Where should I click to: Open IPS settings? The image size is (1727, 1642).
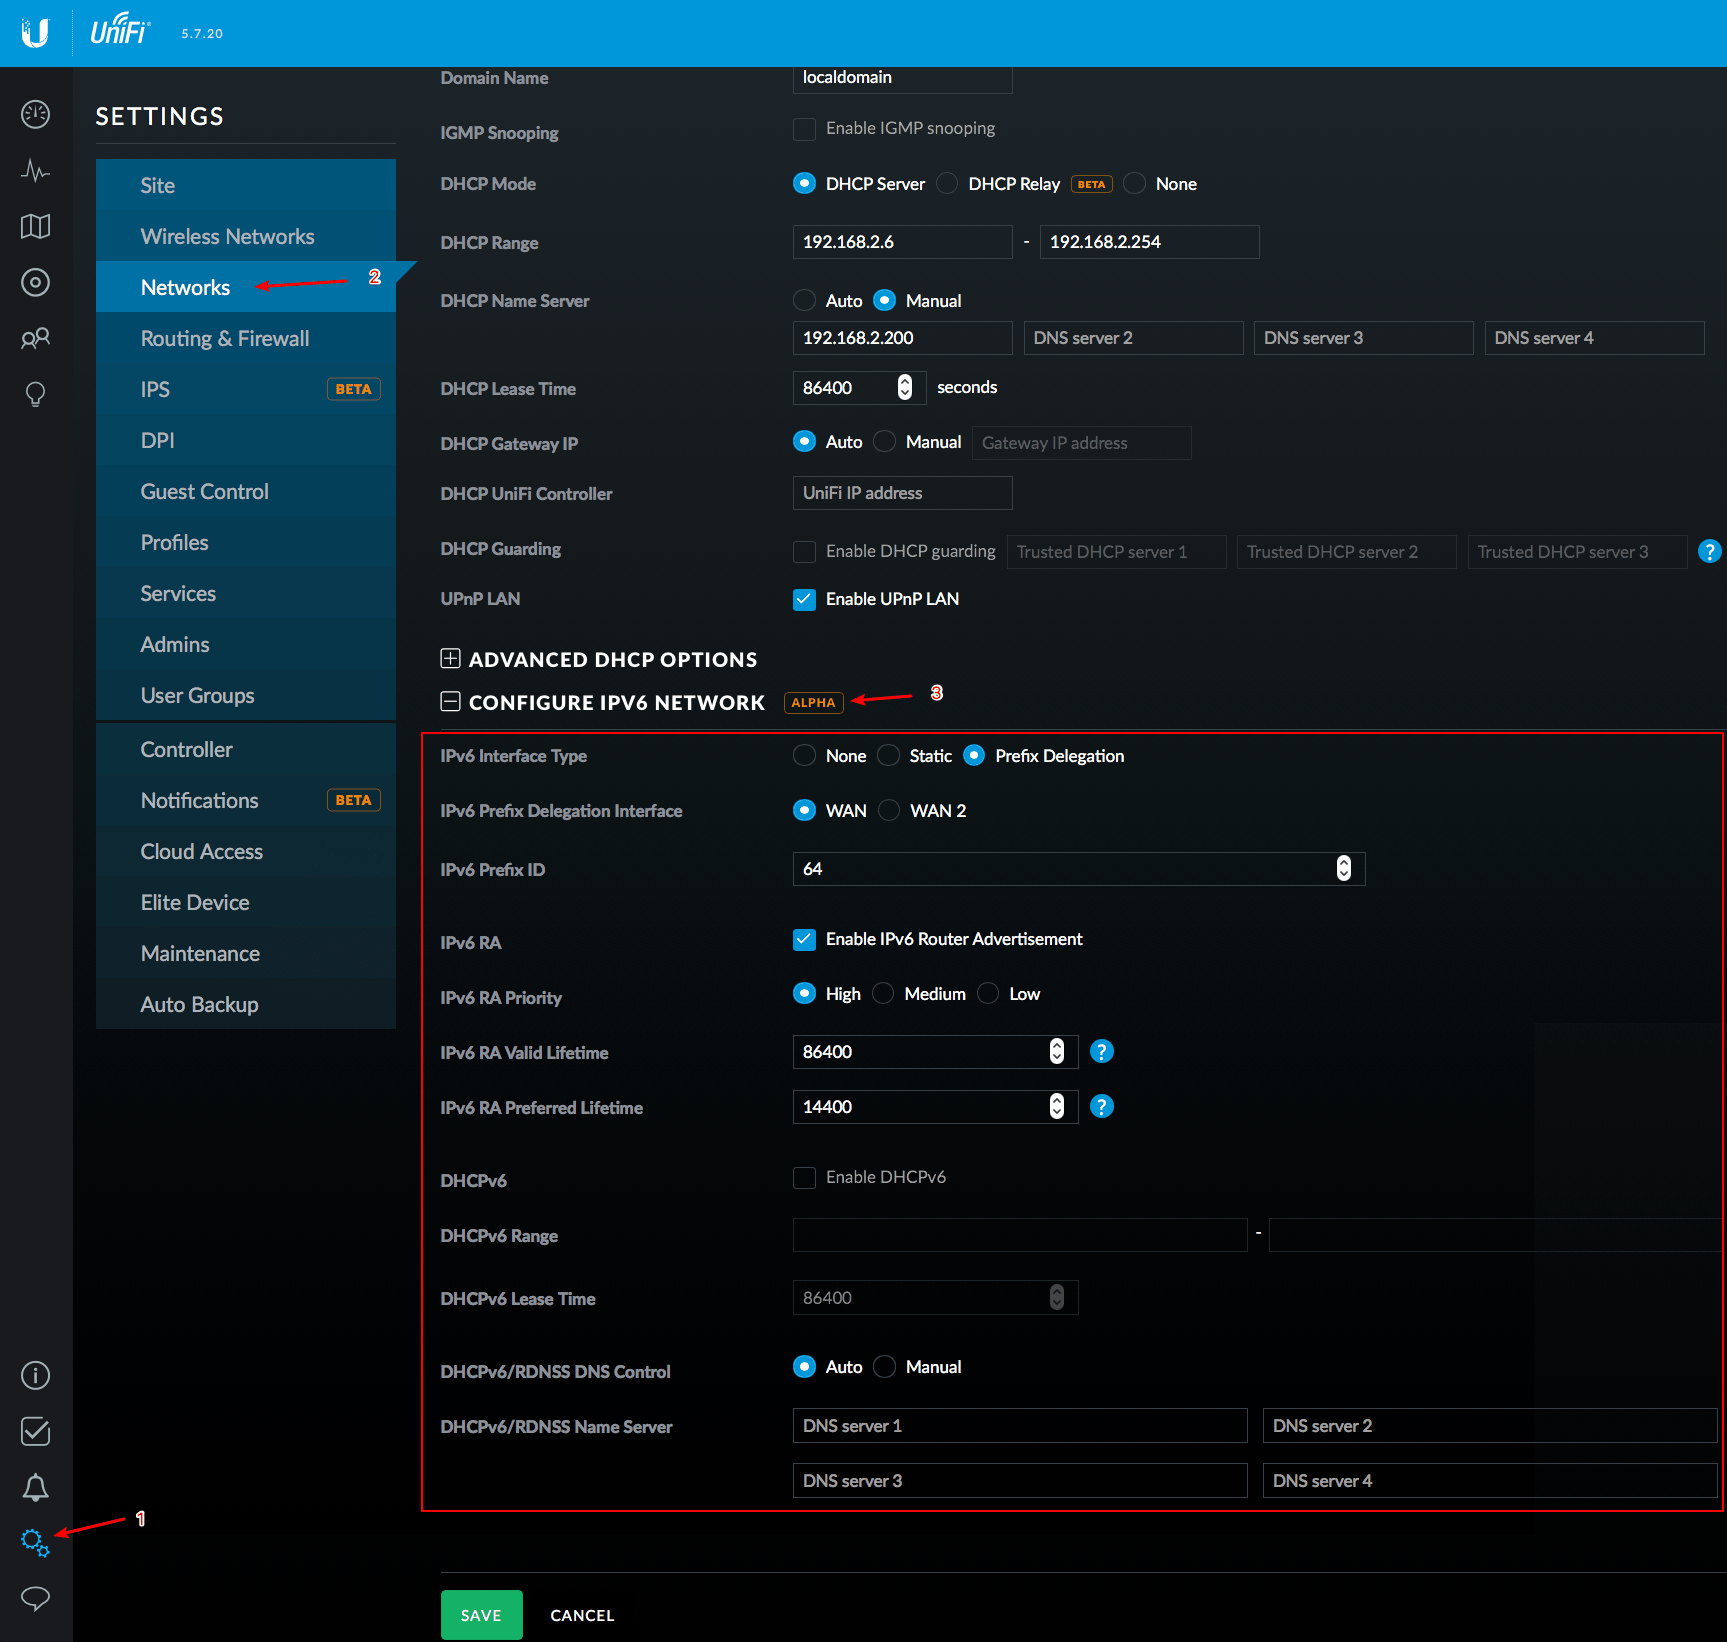coord(246,389)
